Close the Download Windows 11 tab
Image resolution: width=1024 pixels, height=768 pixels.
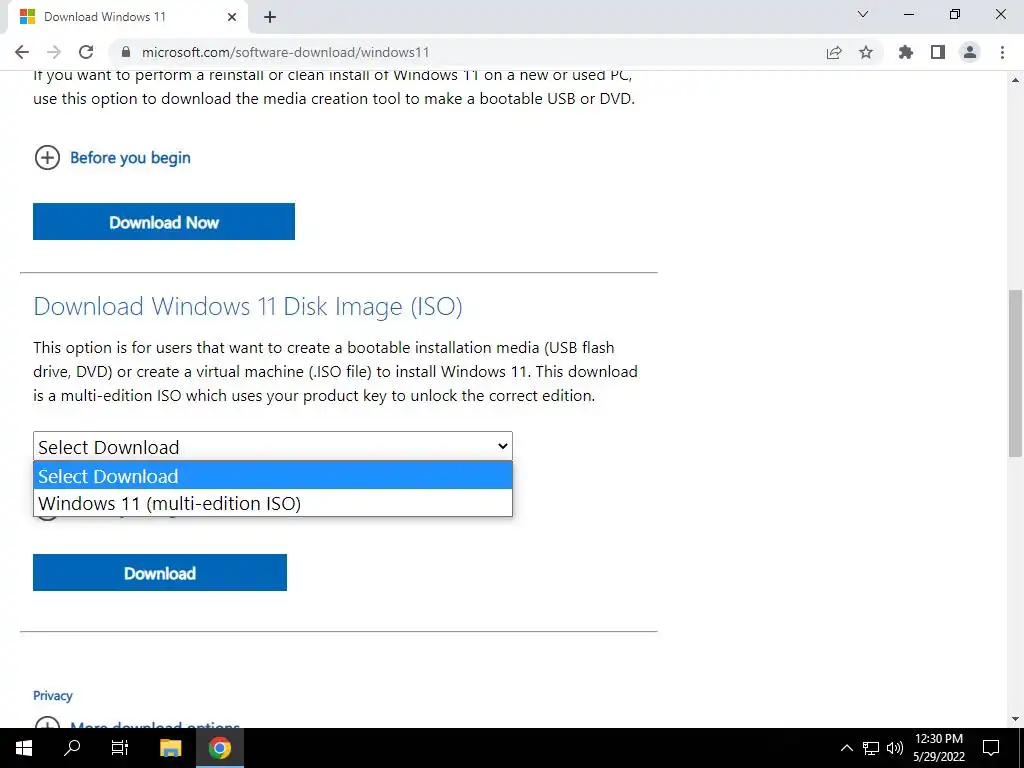tap(232, 17)
